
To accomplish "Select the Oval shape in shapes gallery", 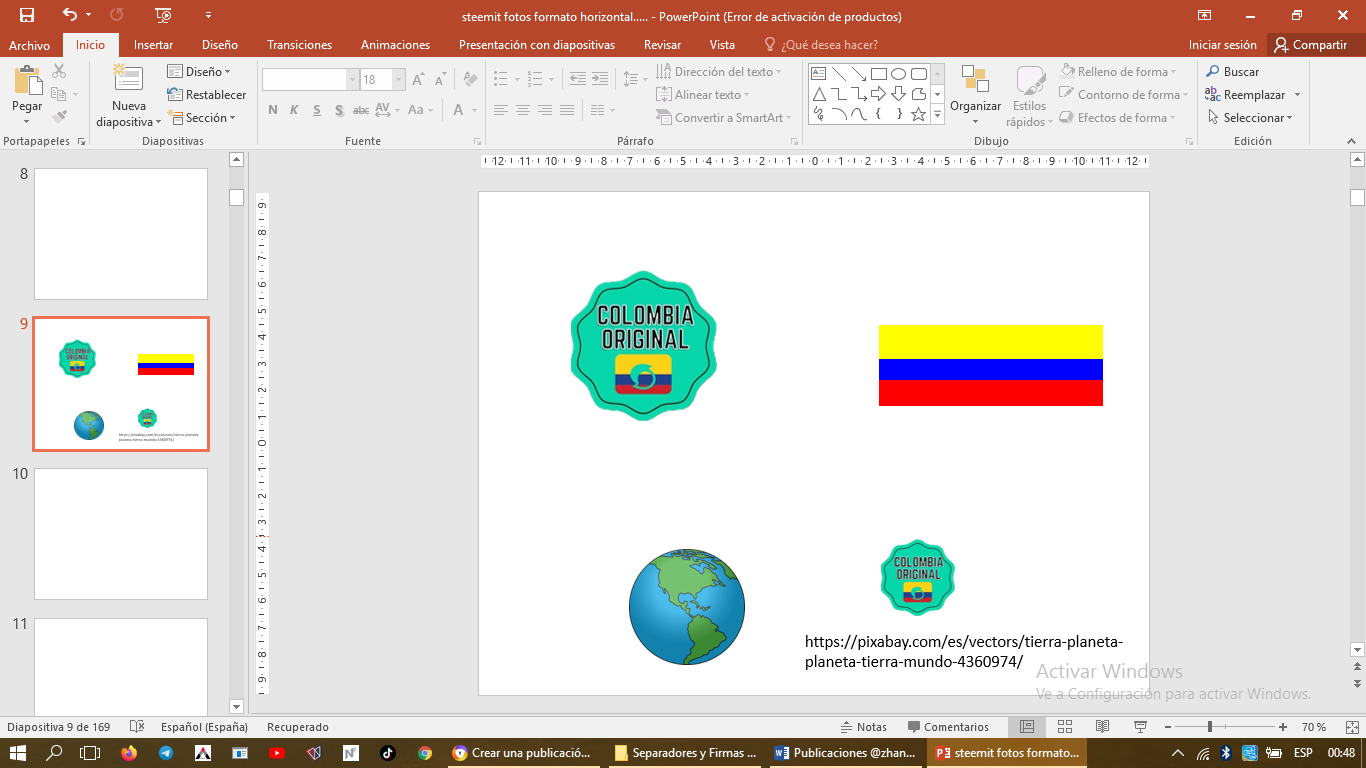I will point(898,74).
